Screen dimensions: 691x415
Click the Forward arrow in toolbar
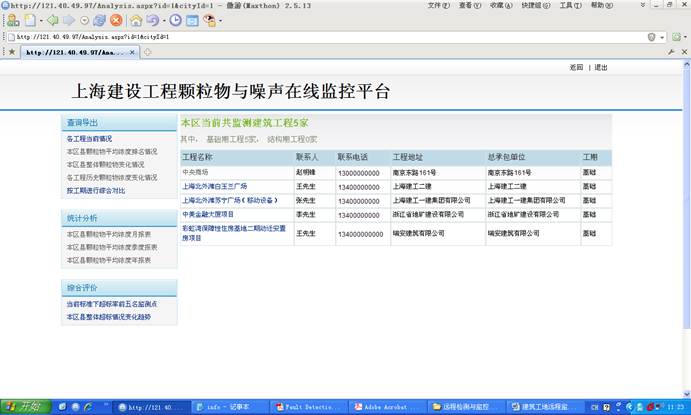(68, 20)
